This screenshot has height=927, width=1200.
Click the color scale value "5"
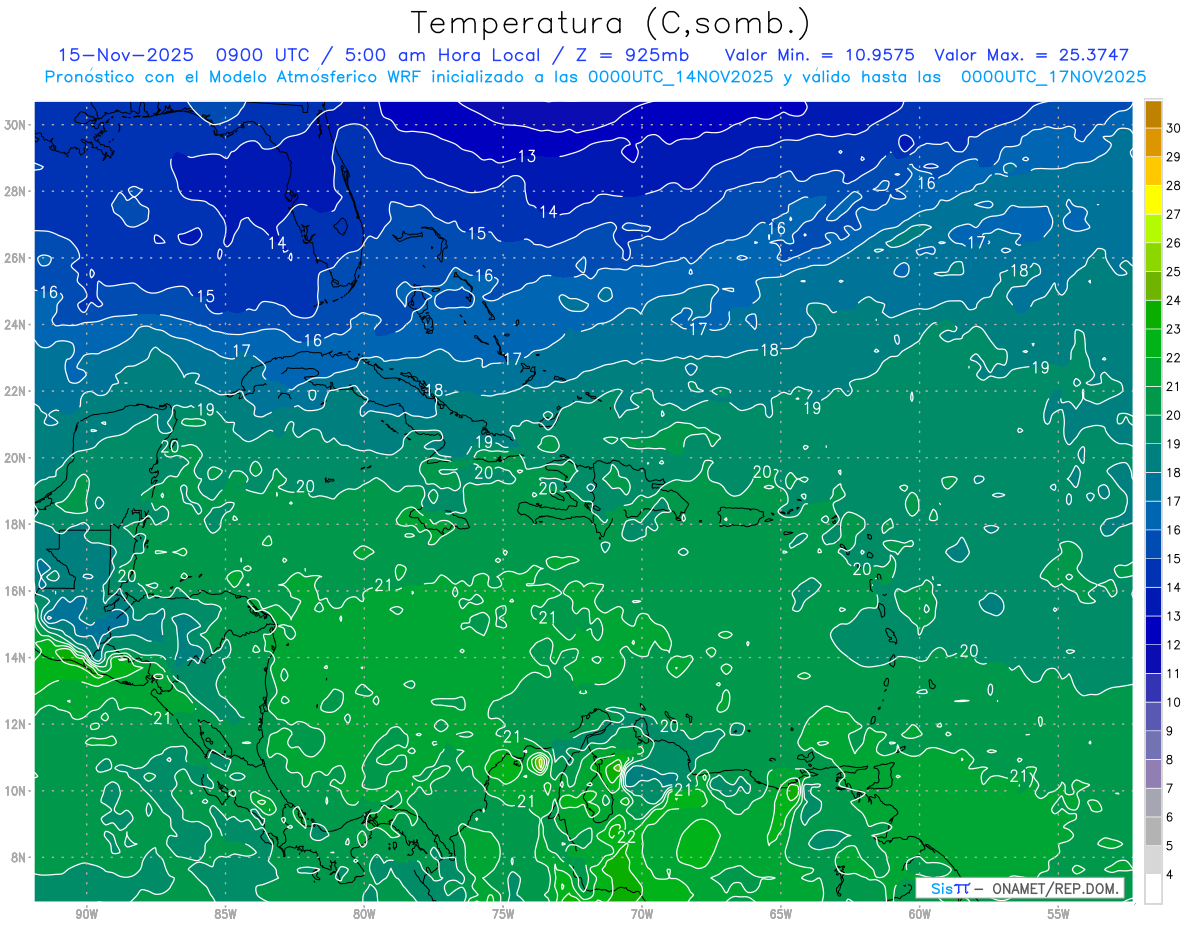coord(1170,846)
